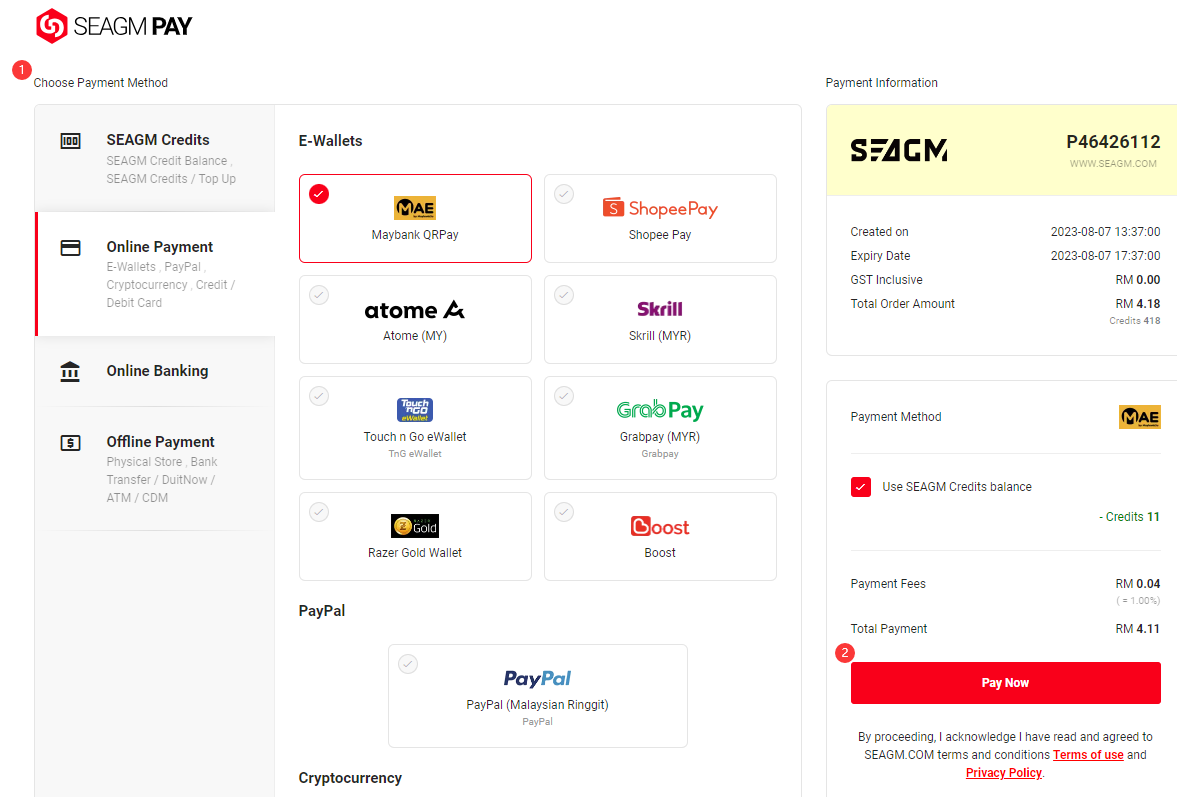
Task: Pick the Skrill (MYR) logo
Action: tap(660, 309)
